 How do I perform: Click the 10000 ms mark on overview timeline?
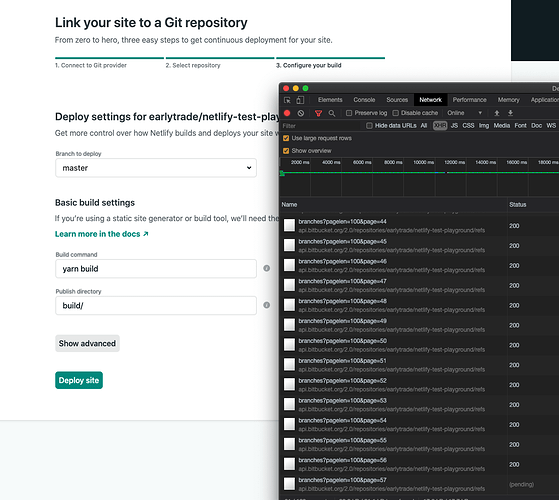click(424, 162)
